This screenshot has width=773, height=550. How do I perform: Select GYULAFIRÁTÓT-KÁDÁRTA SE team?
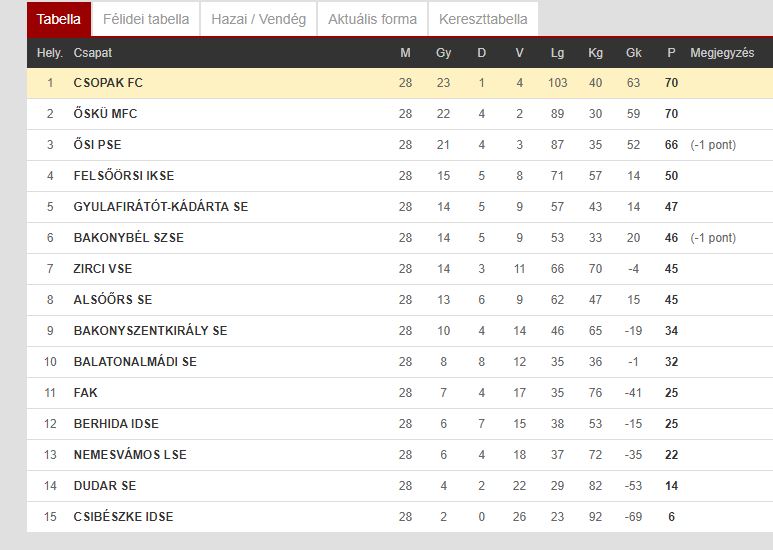[x=161, y=206]
